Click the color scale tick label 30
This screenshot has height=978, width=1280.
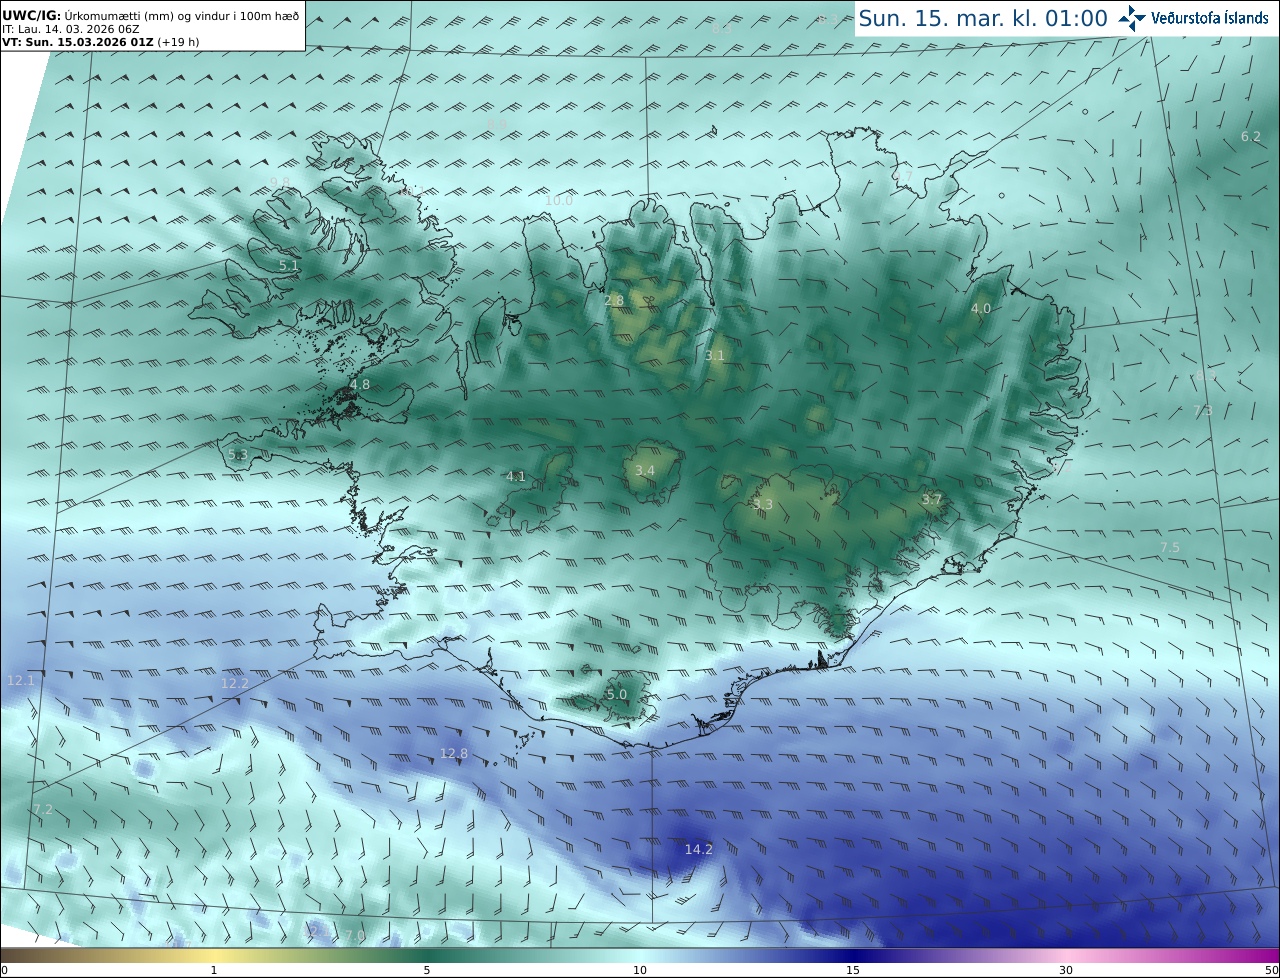point(1066,970)
